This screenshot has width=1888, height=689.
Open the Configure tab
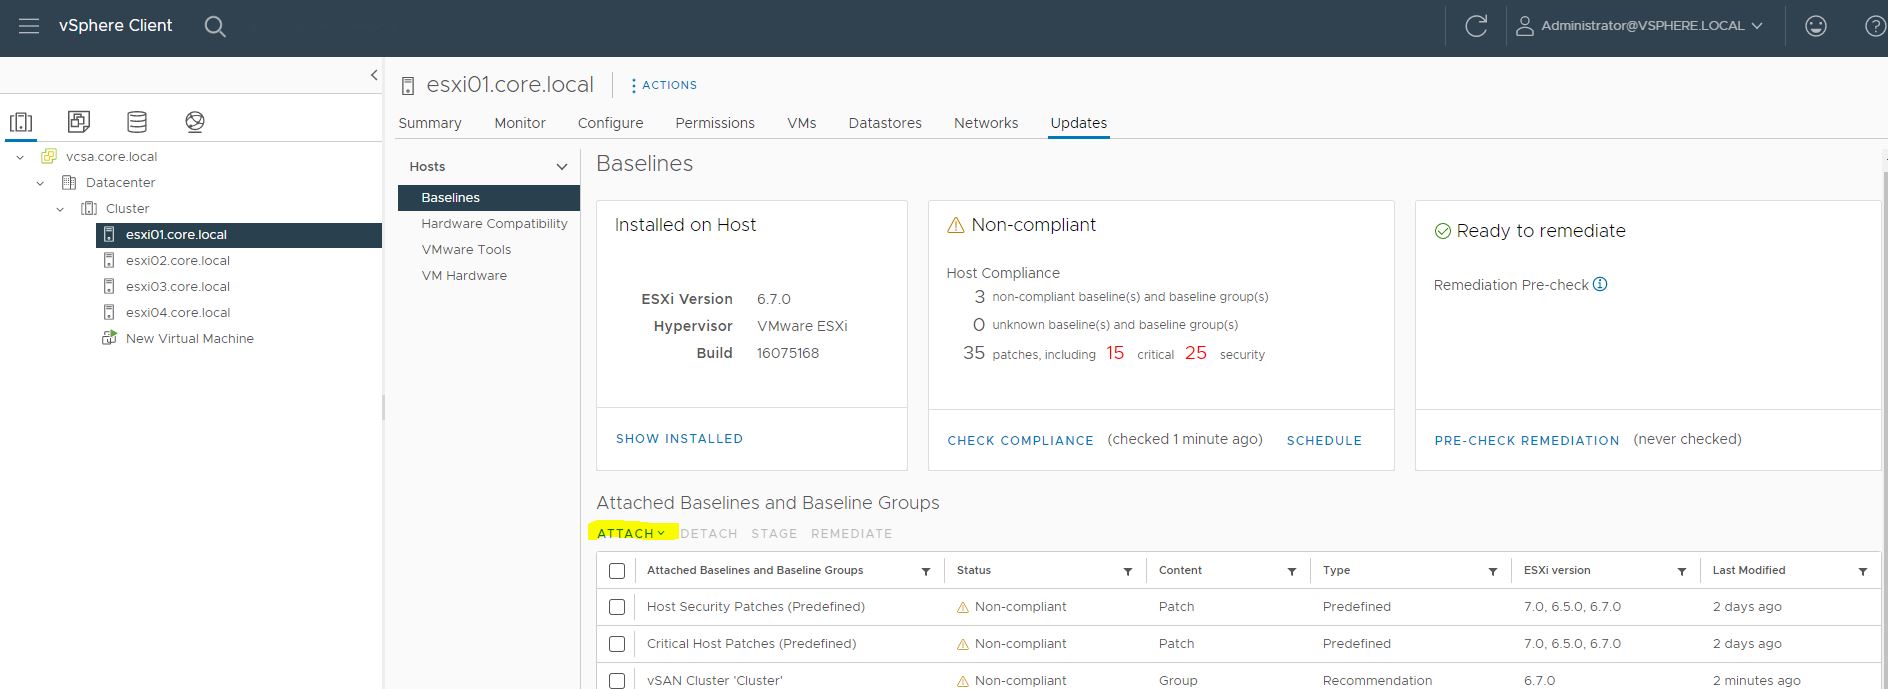click(610, 123)
